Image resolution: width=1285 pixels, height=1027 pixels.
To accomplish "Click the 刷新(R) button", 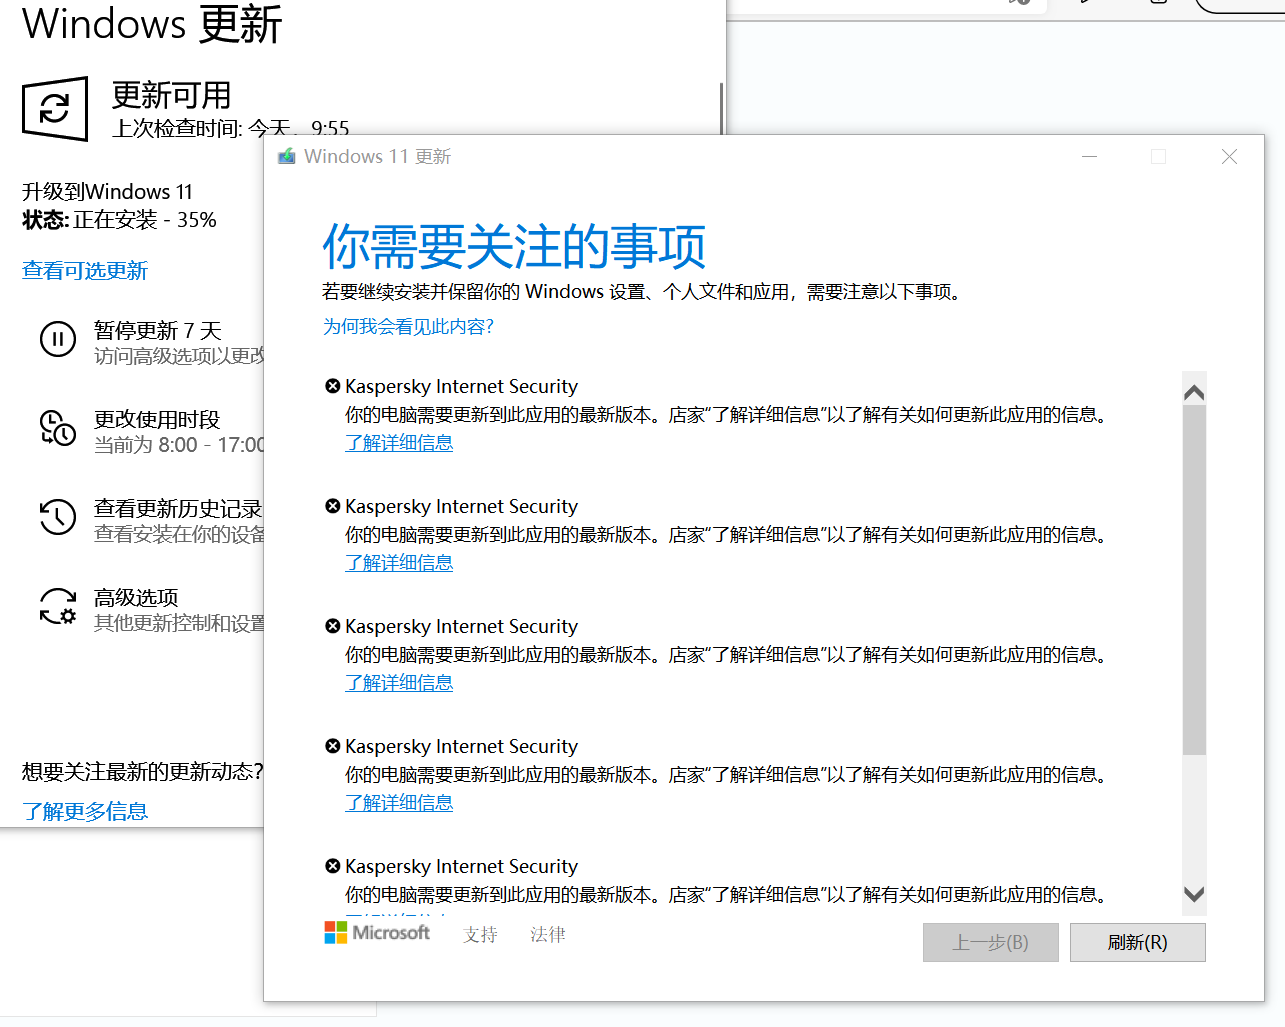I will 1138,942.
